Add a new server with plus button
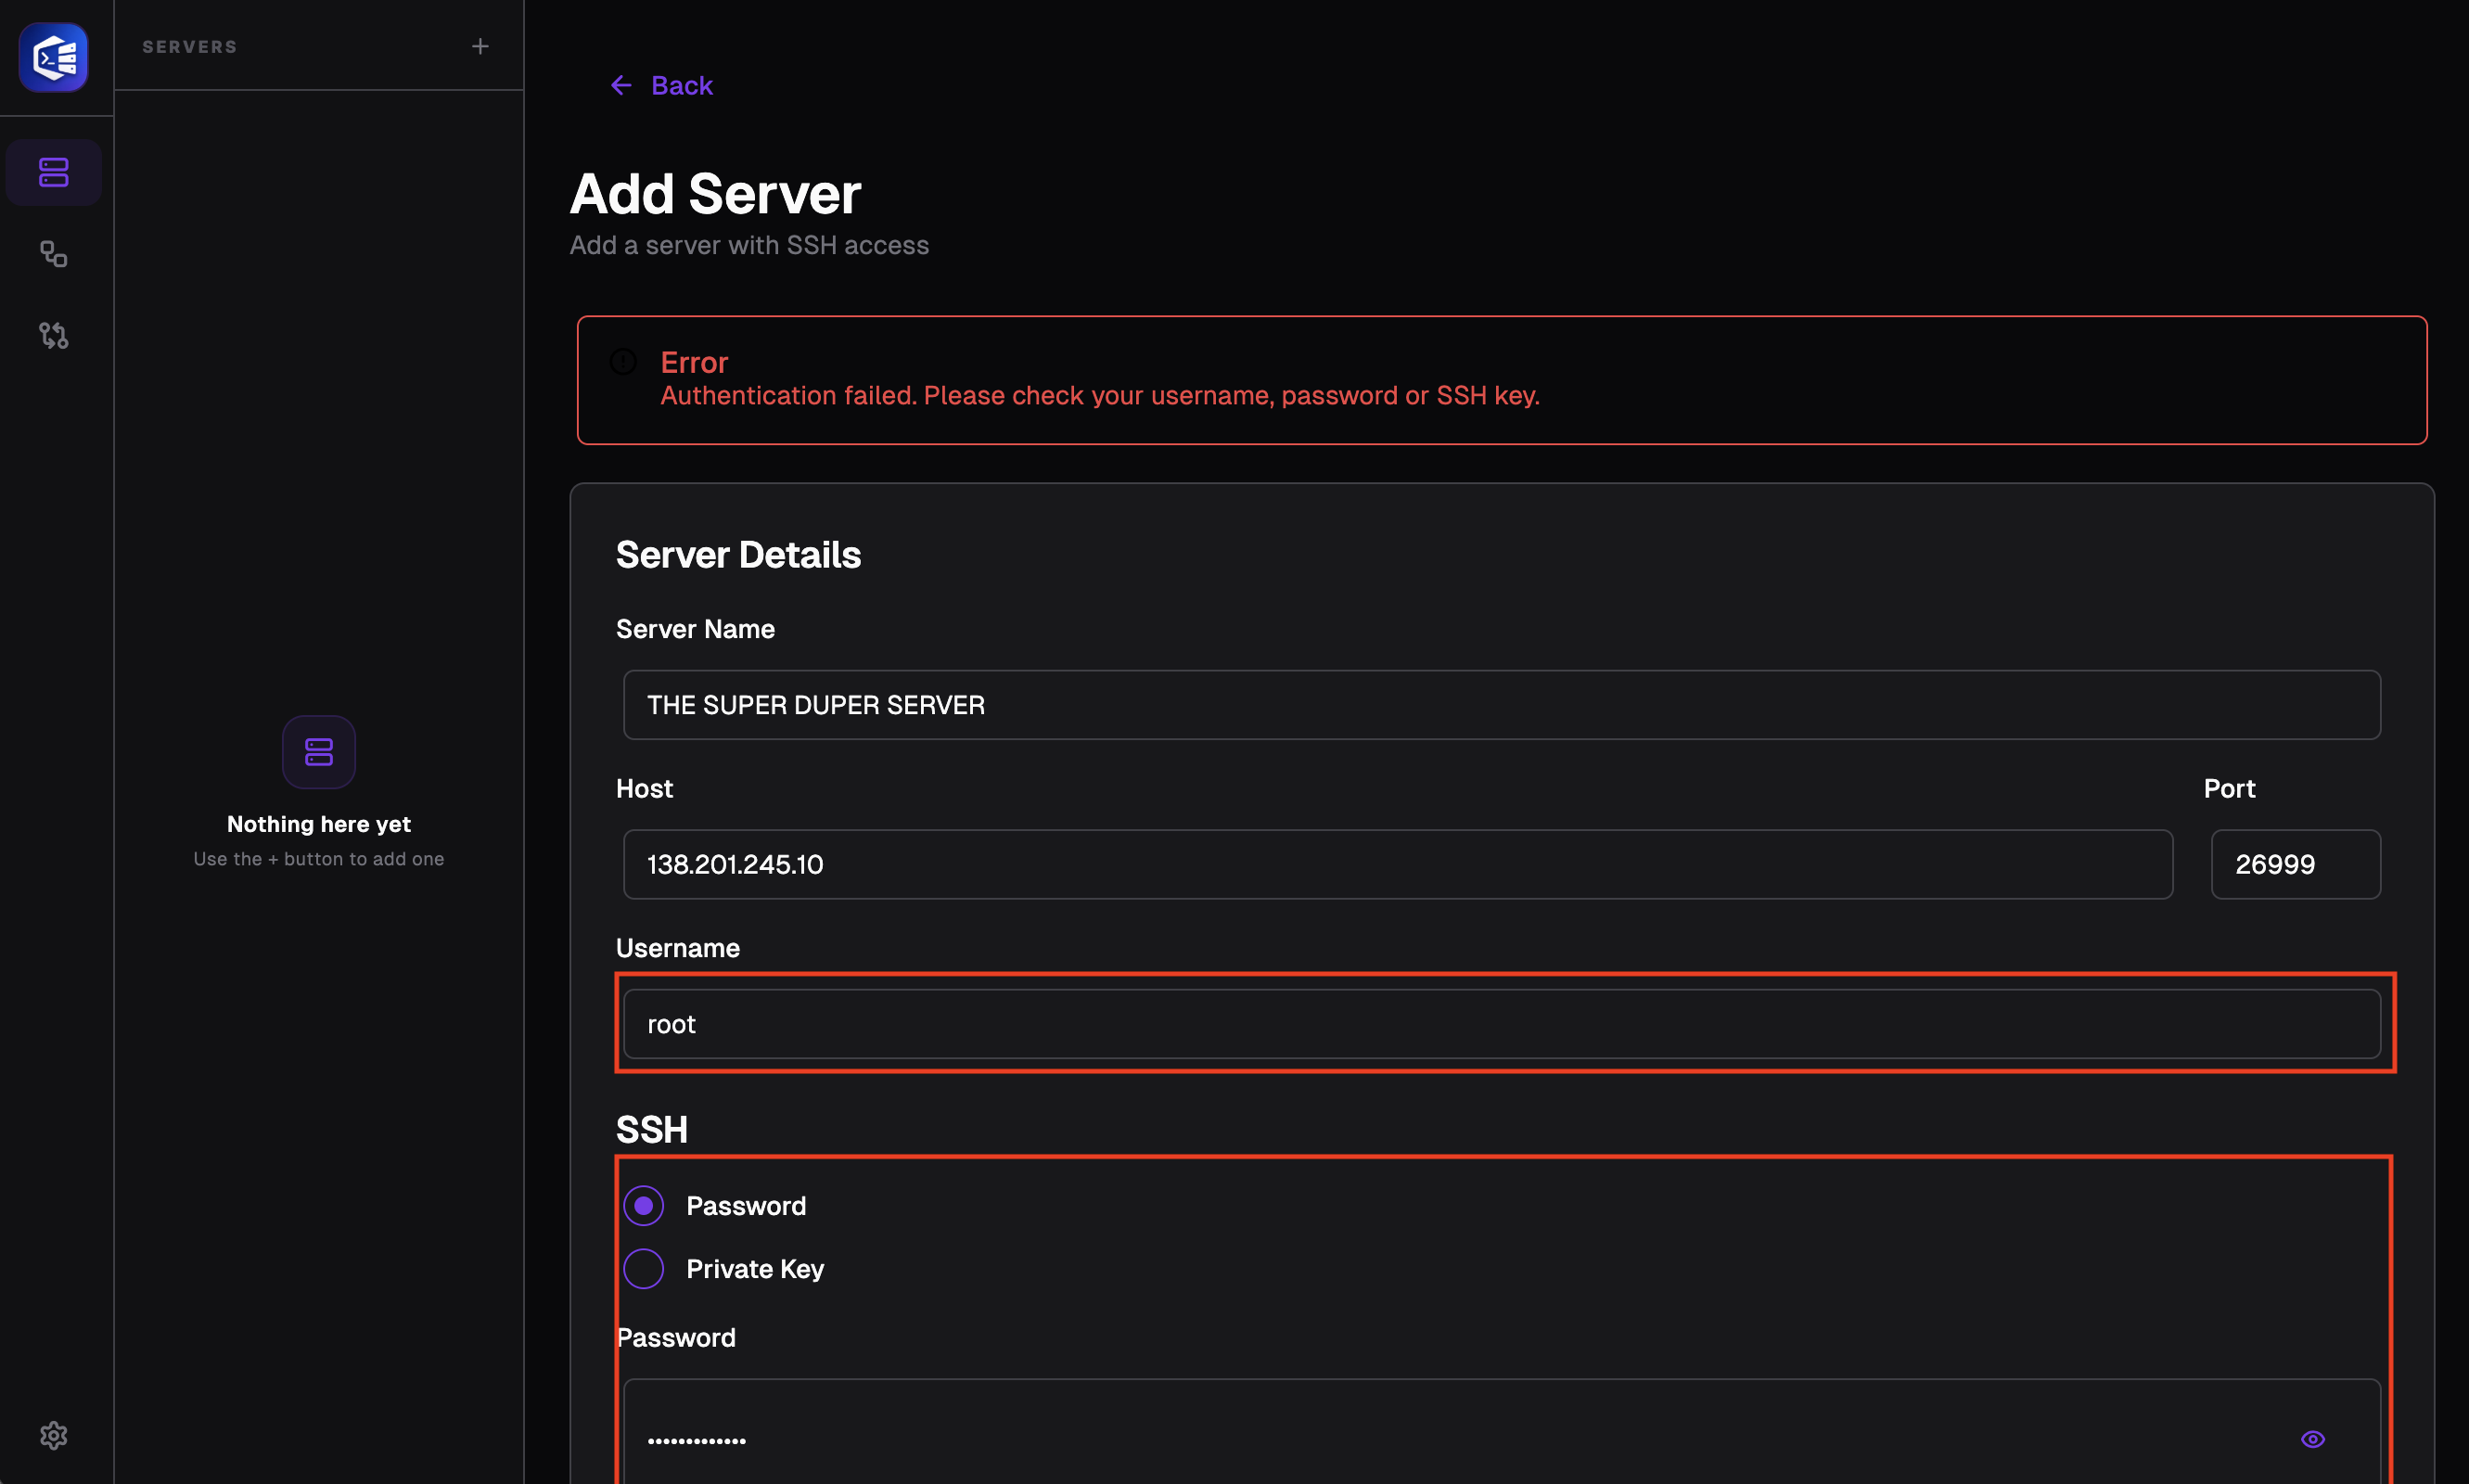 point(480,46)
